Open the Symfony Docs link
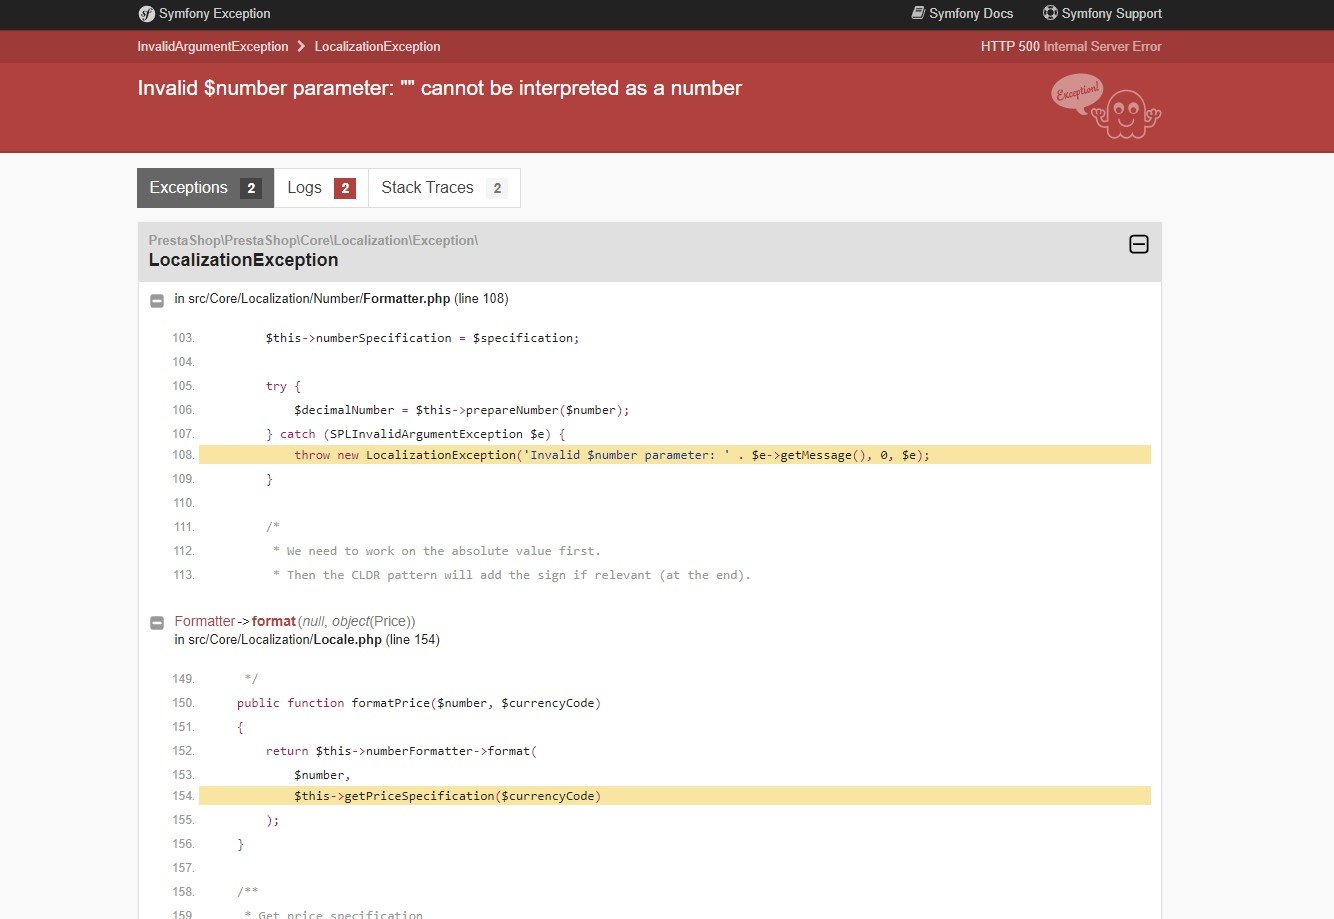 pos(962,14)
